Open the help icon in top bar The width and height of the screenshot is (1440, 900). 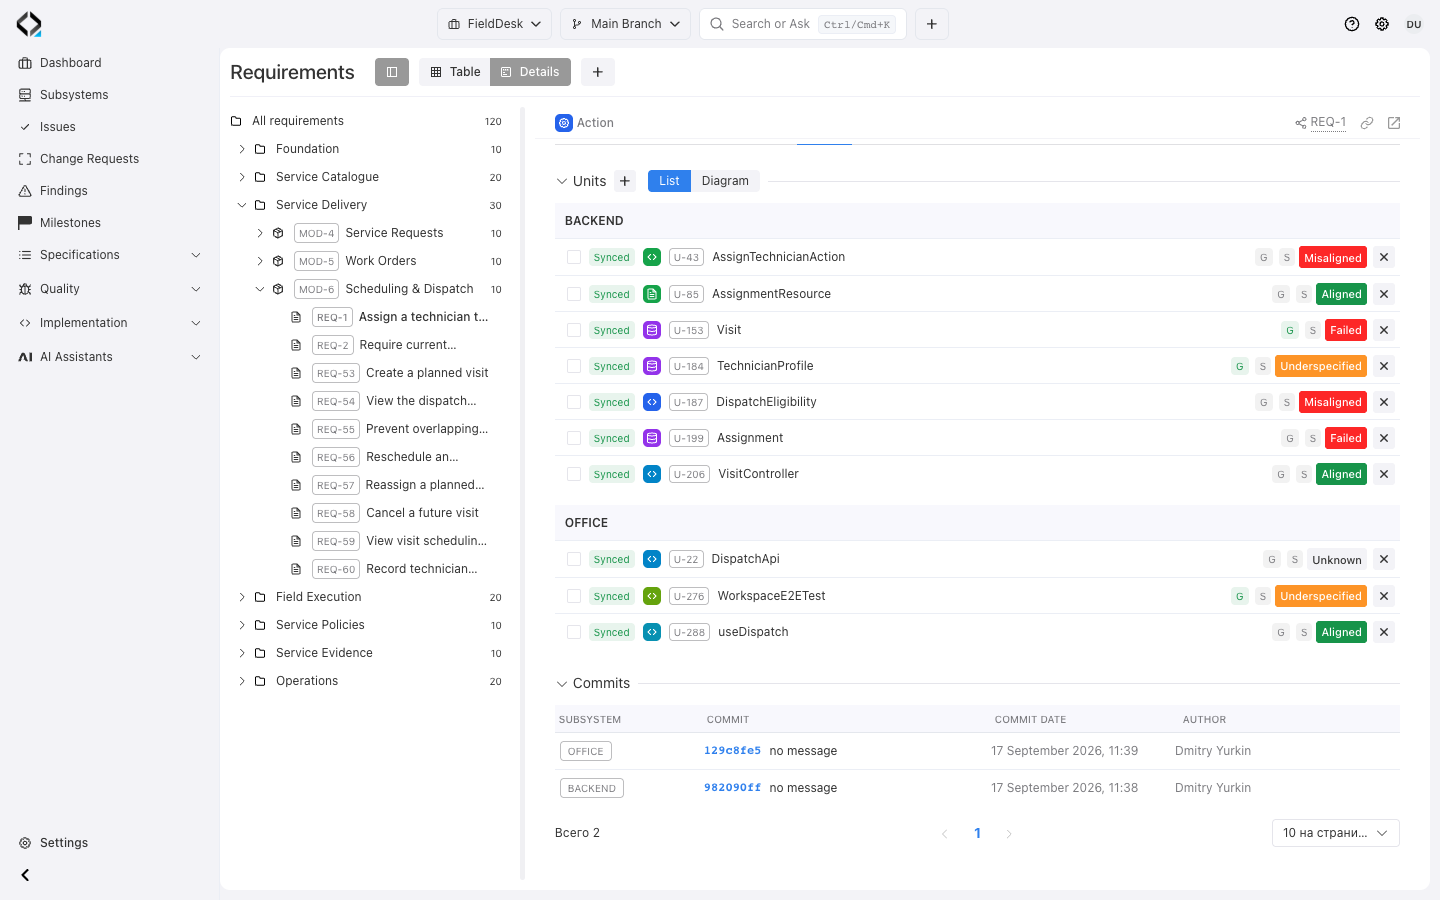[1352, 24]
